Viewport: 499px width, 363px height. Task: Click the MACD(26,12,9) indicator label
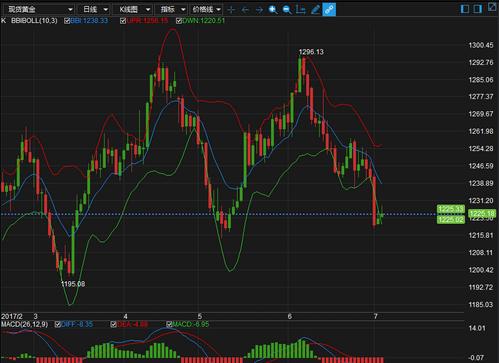24,324
